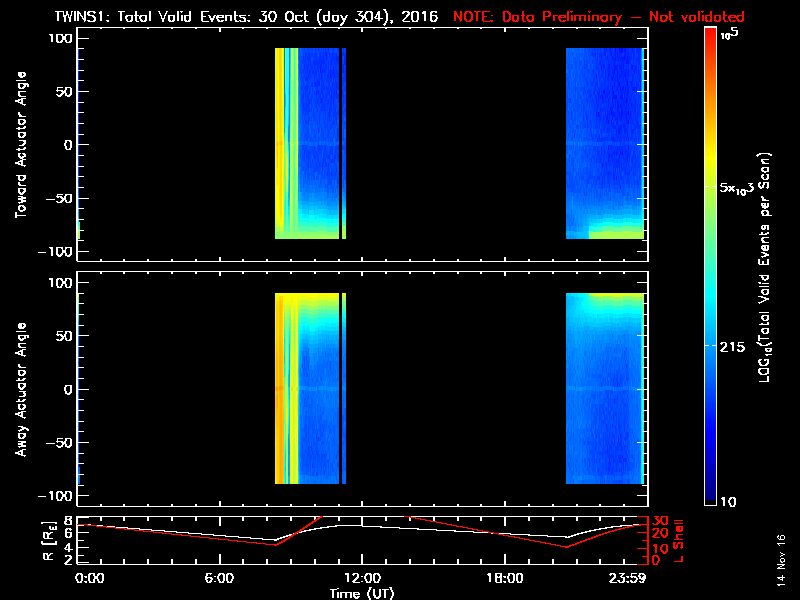Click the '5x10^3' colorbar tick label
This screenshot has height=600, width=800.
[736, 188]
